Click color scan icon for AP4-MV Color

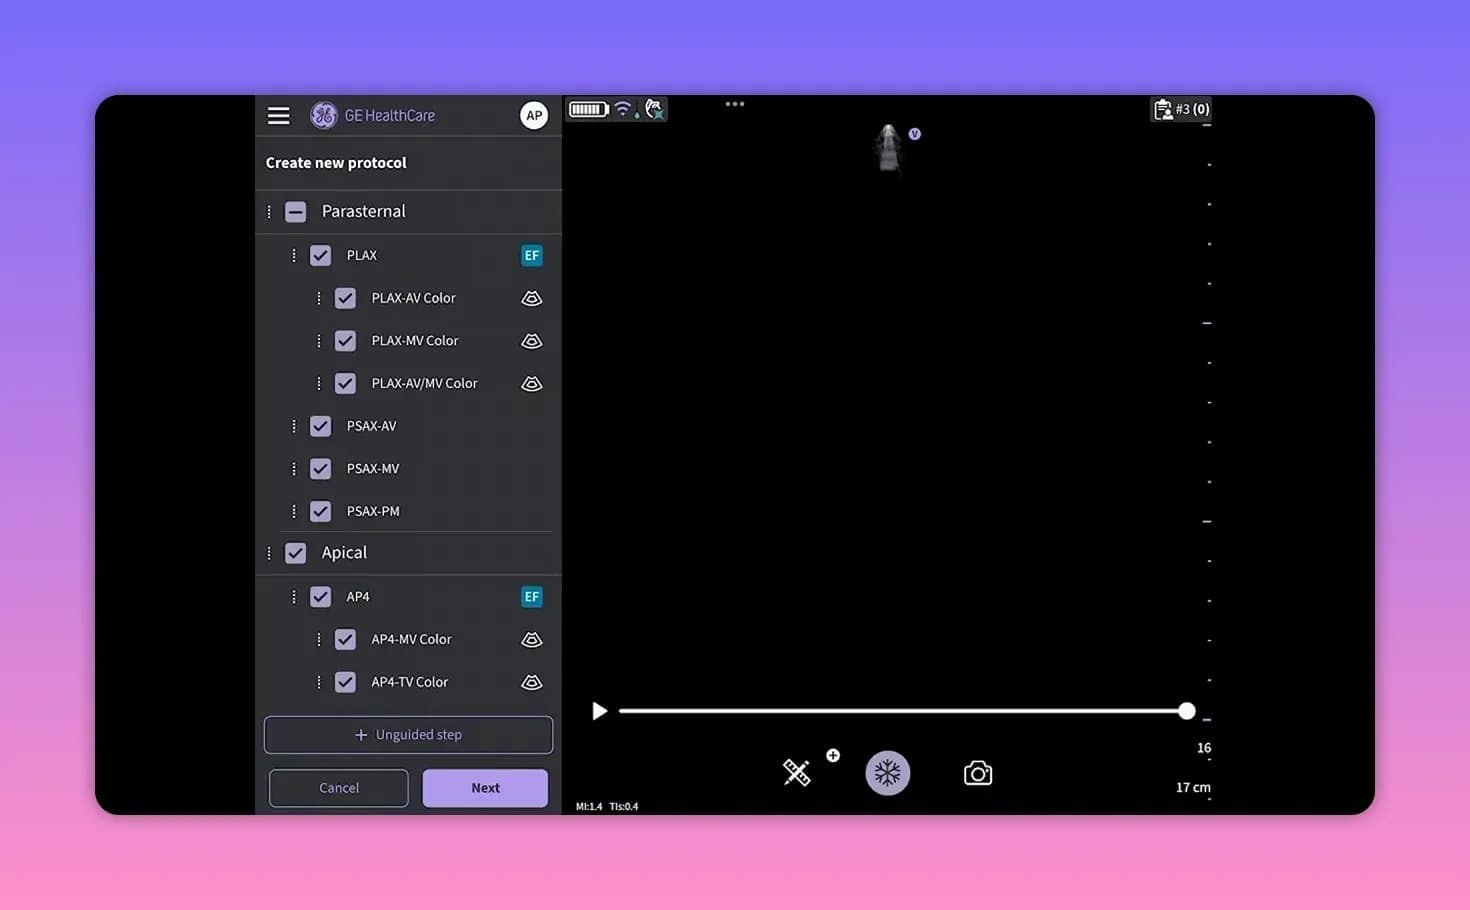tap(532, 640)
